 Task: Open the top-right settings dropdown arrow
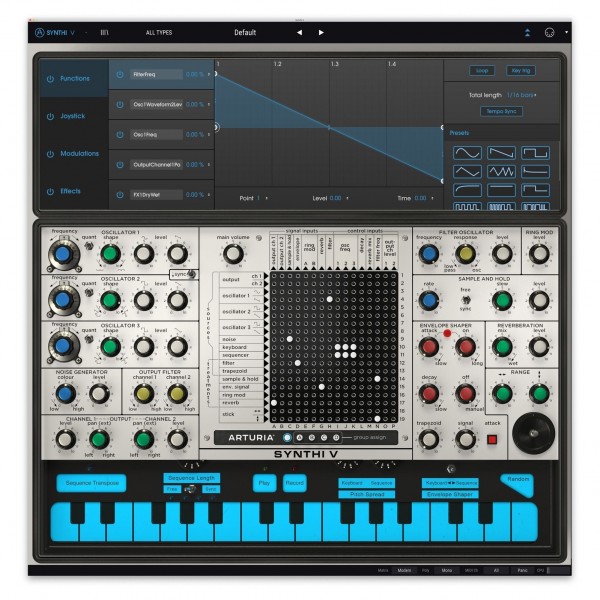click(566, 33)
